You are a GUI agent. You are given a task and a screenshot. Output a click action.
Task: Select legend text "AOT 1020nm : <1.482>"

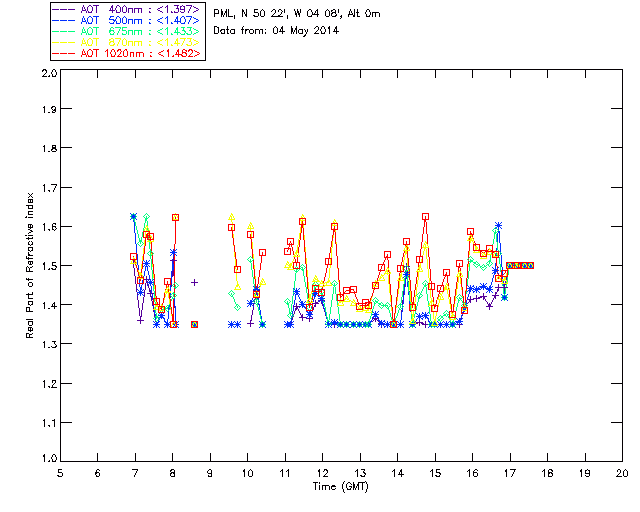coord(140,53)
